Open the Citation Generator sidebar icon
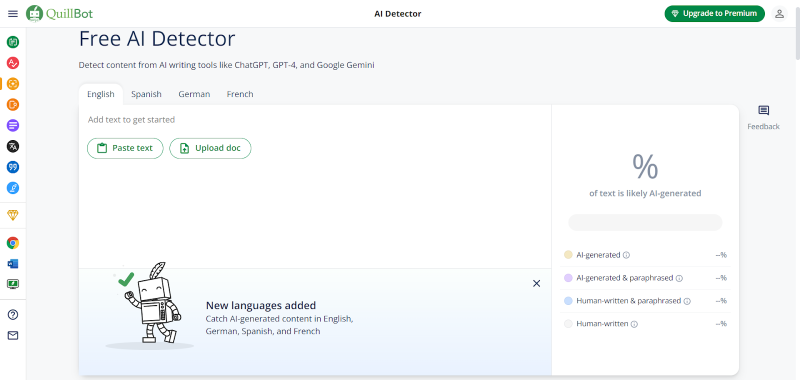Screen dimensions: 800x380 13,167
